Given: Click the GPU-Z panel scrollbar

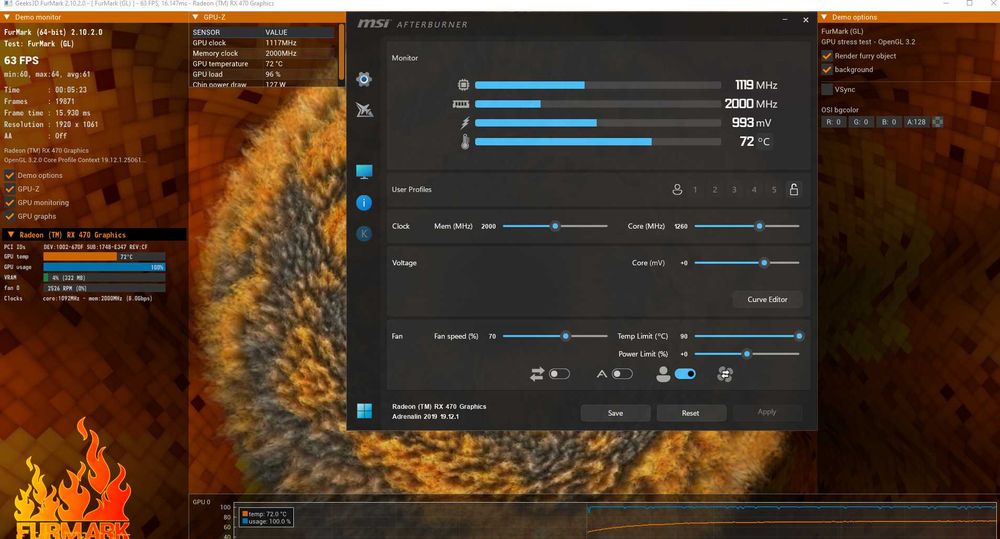Looking at the screenshot, I should coord(342,54).
